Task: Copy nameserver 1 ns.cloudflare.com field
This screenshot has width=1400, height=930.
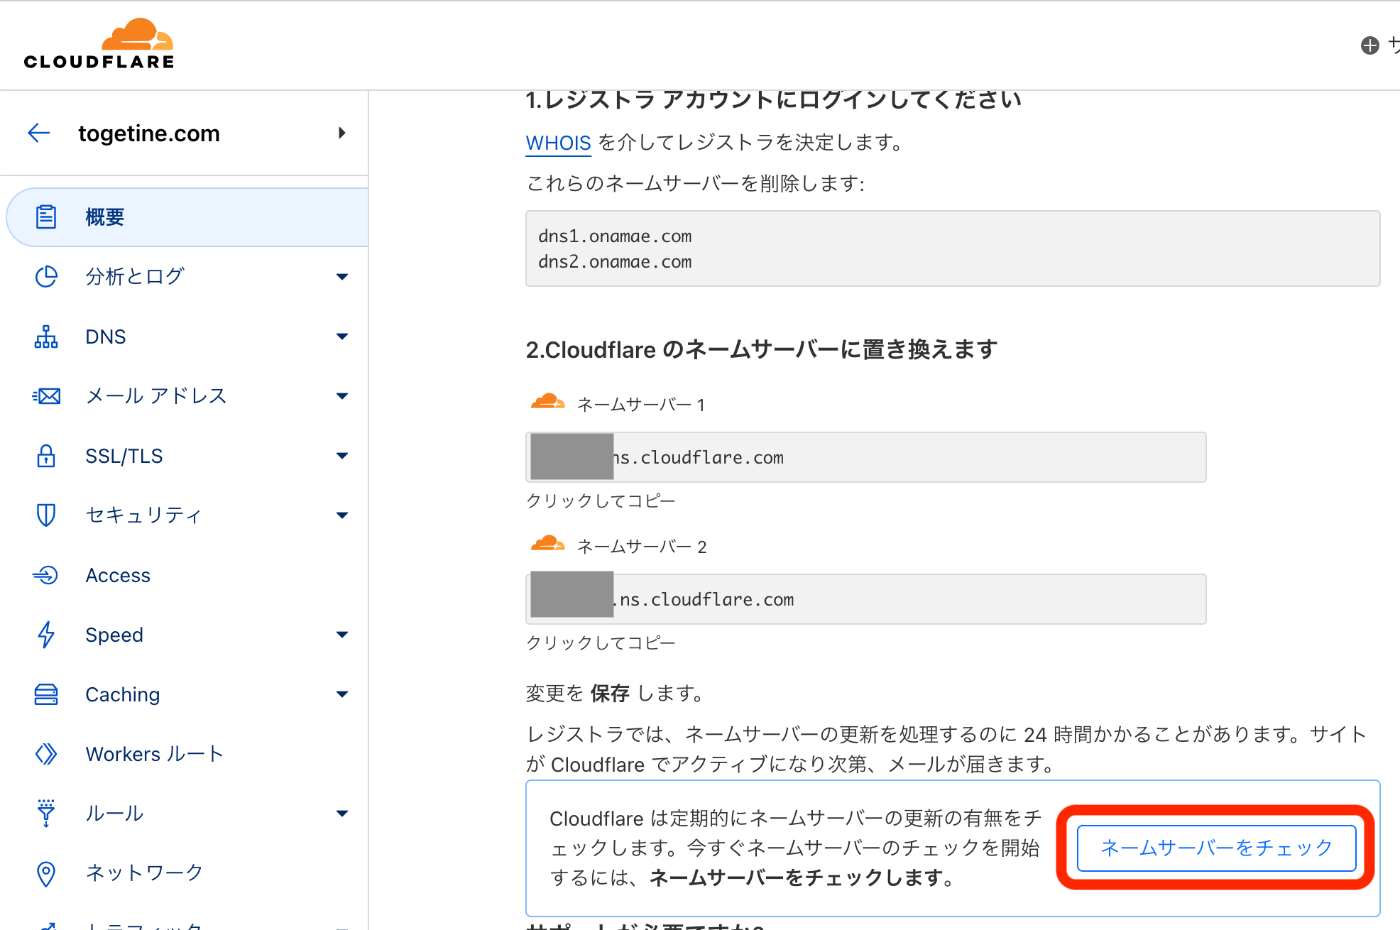Action: [866, 457]
